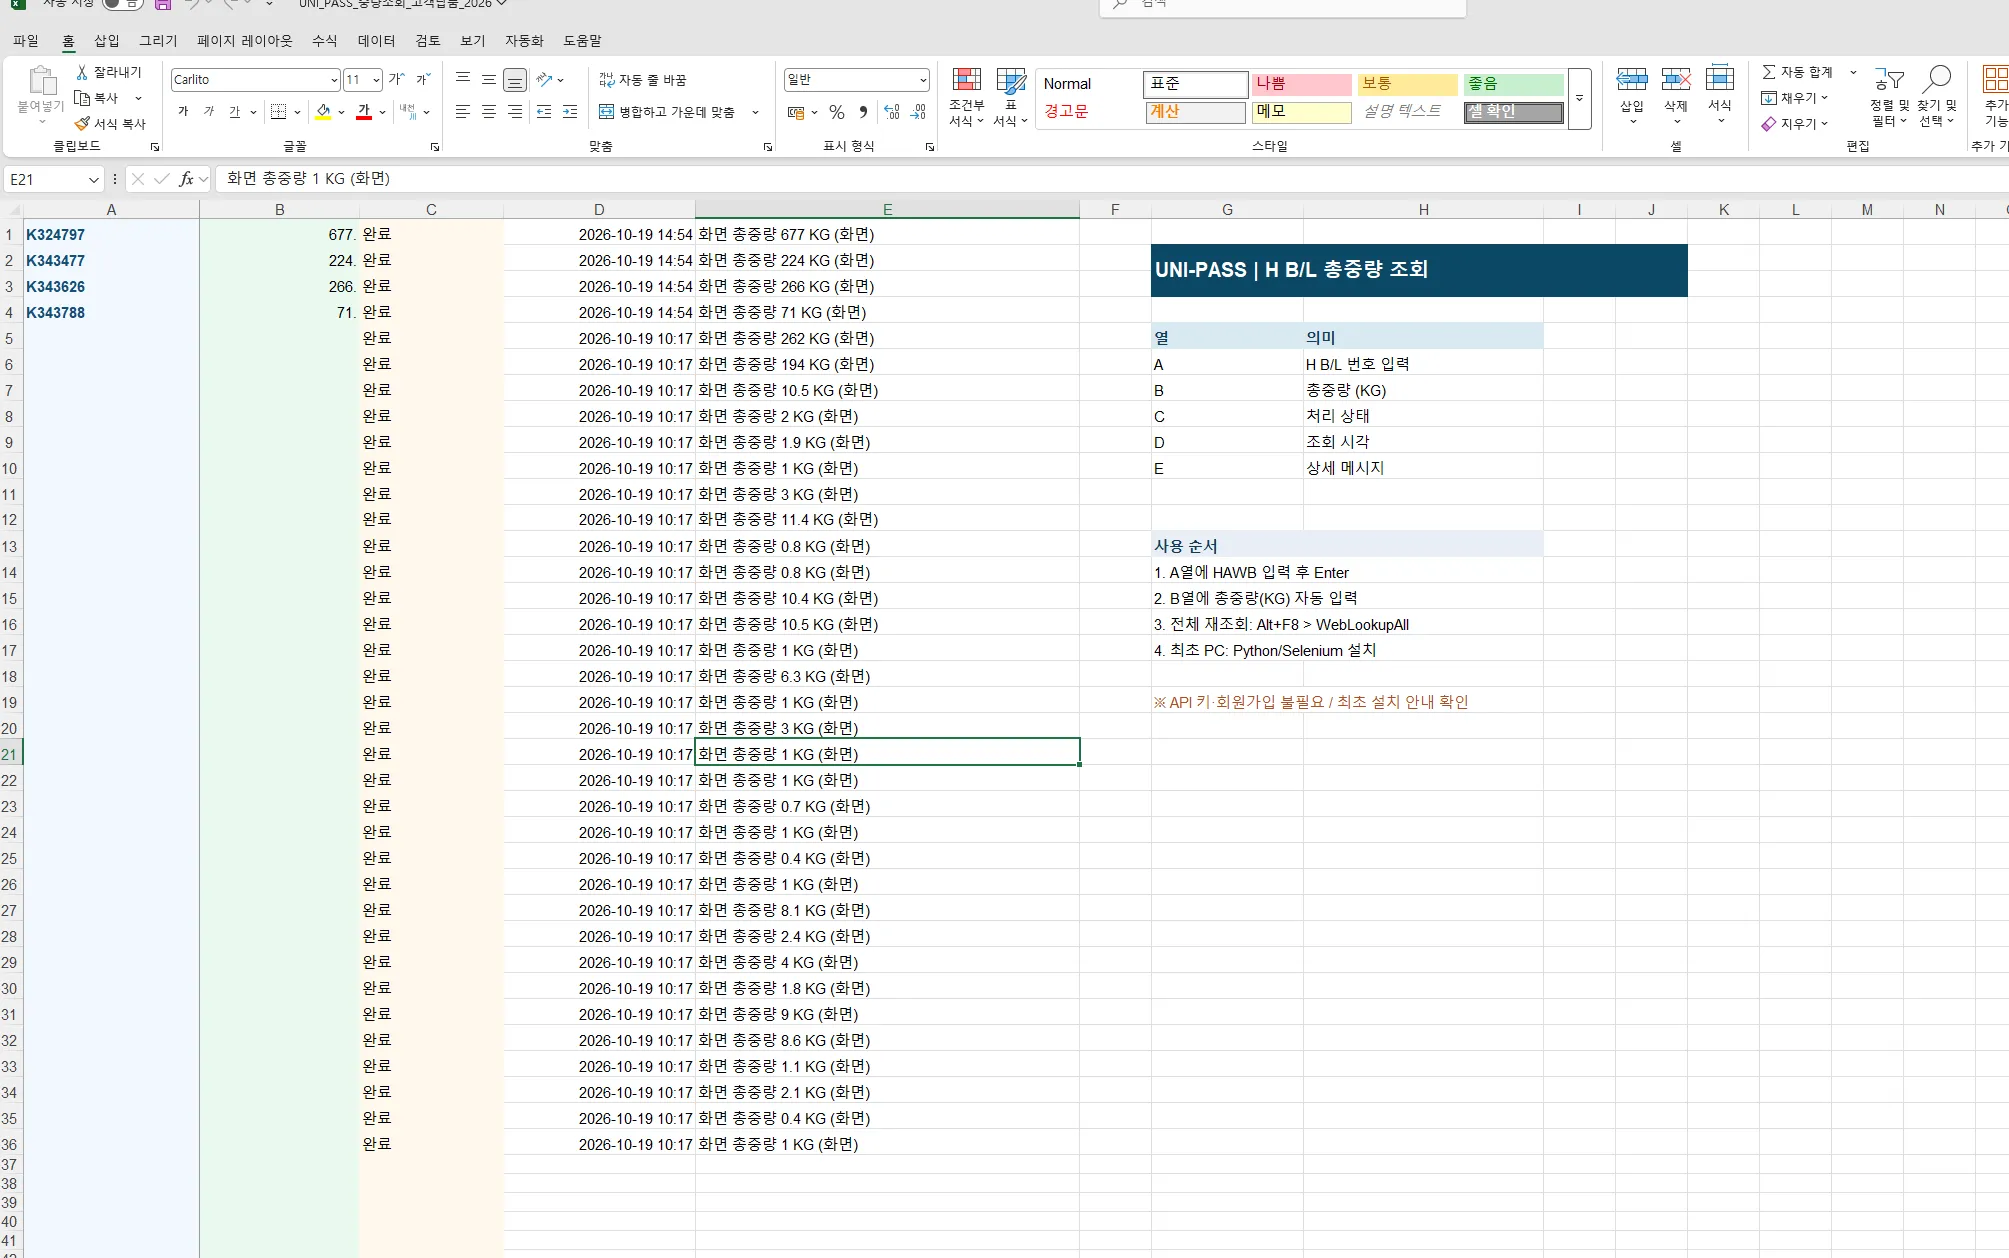Screen dimensions: 2009x1258
Task: Click Merge & Center (병합하고 가운데 맞춤)
Action: (667, 112)
